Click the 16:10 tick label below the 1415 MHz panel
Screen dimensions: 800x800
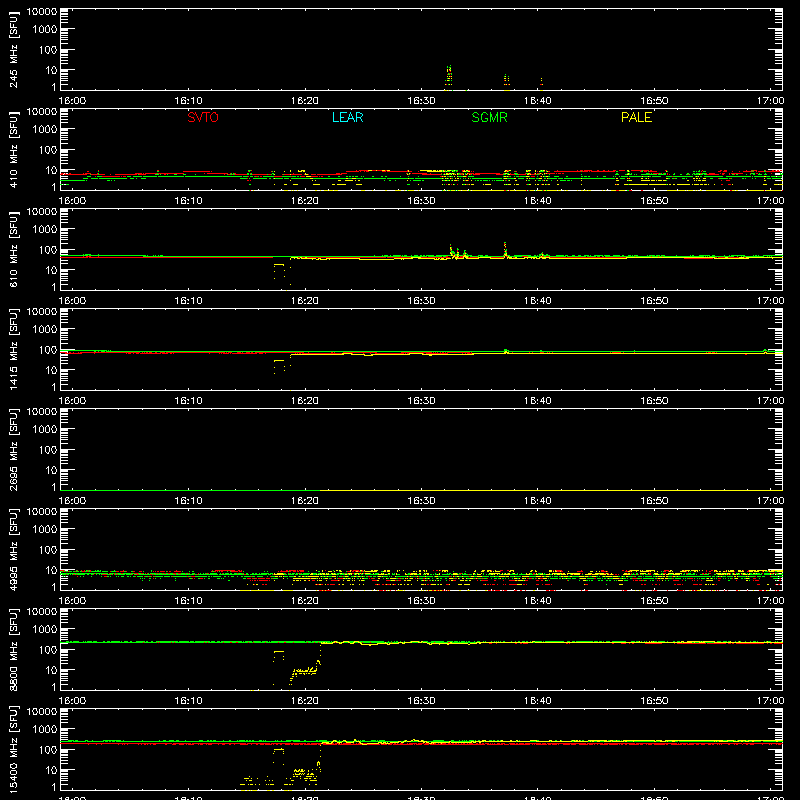(x=188, y=401)
